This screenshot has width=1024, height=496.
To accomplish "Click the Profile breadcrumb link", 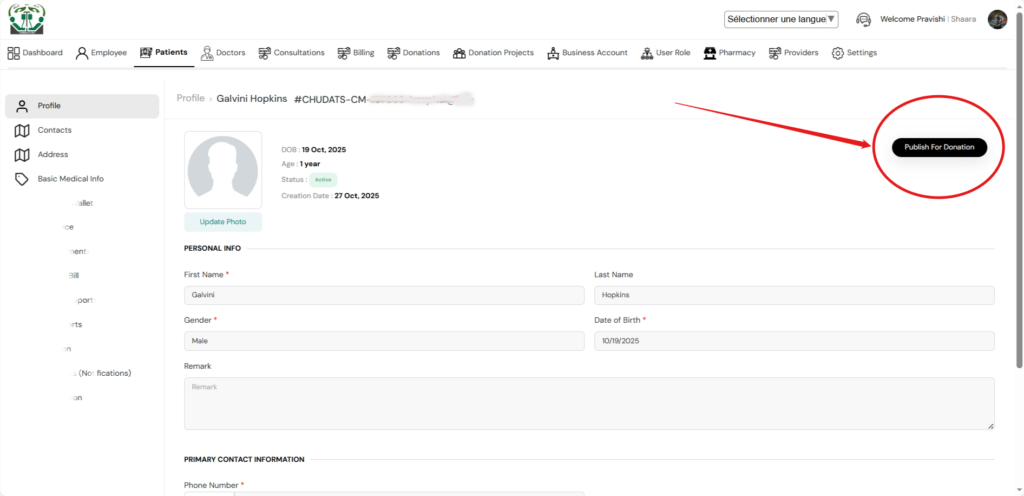I will pyautogui.click(x=190, y=99).
